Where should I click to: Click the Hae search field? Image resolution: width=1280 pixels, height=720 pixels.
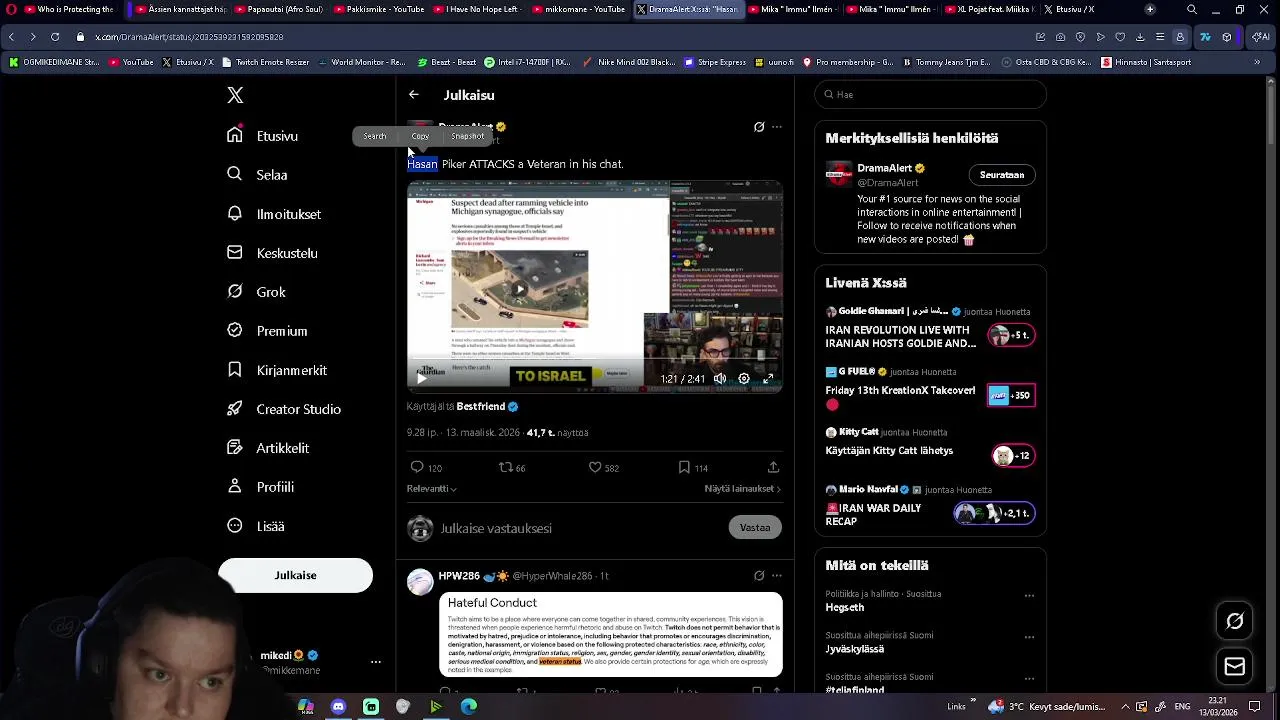(930, 95)
